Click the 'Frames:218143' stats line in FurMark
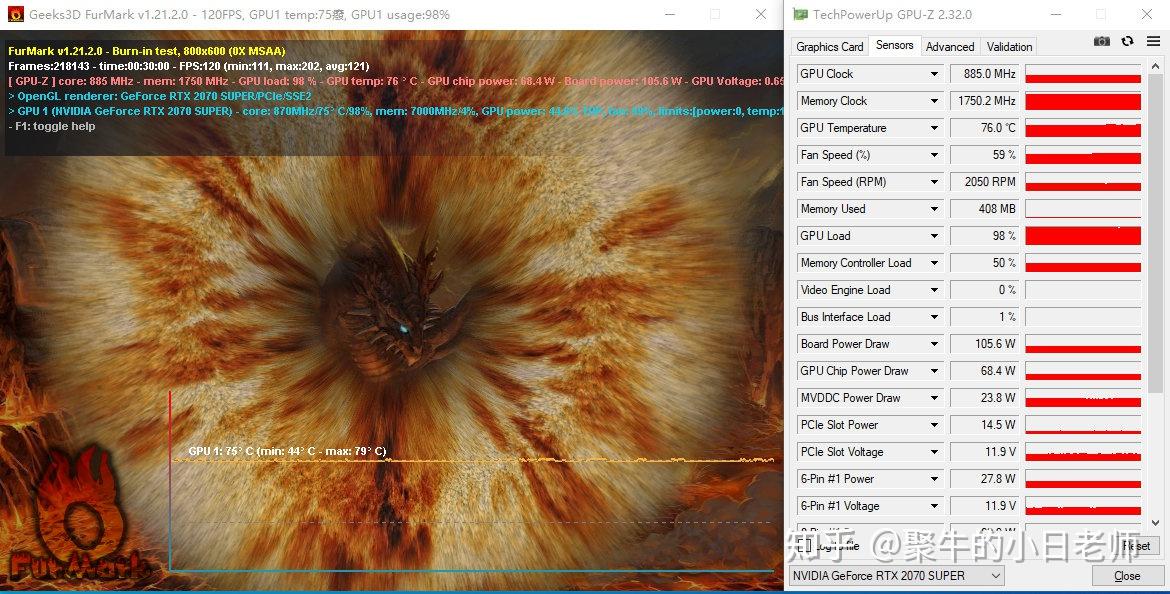 pyautogui.click(x=189, y=66)
